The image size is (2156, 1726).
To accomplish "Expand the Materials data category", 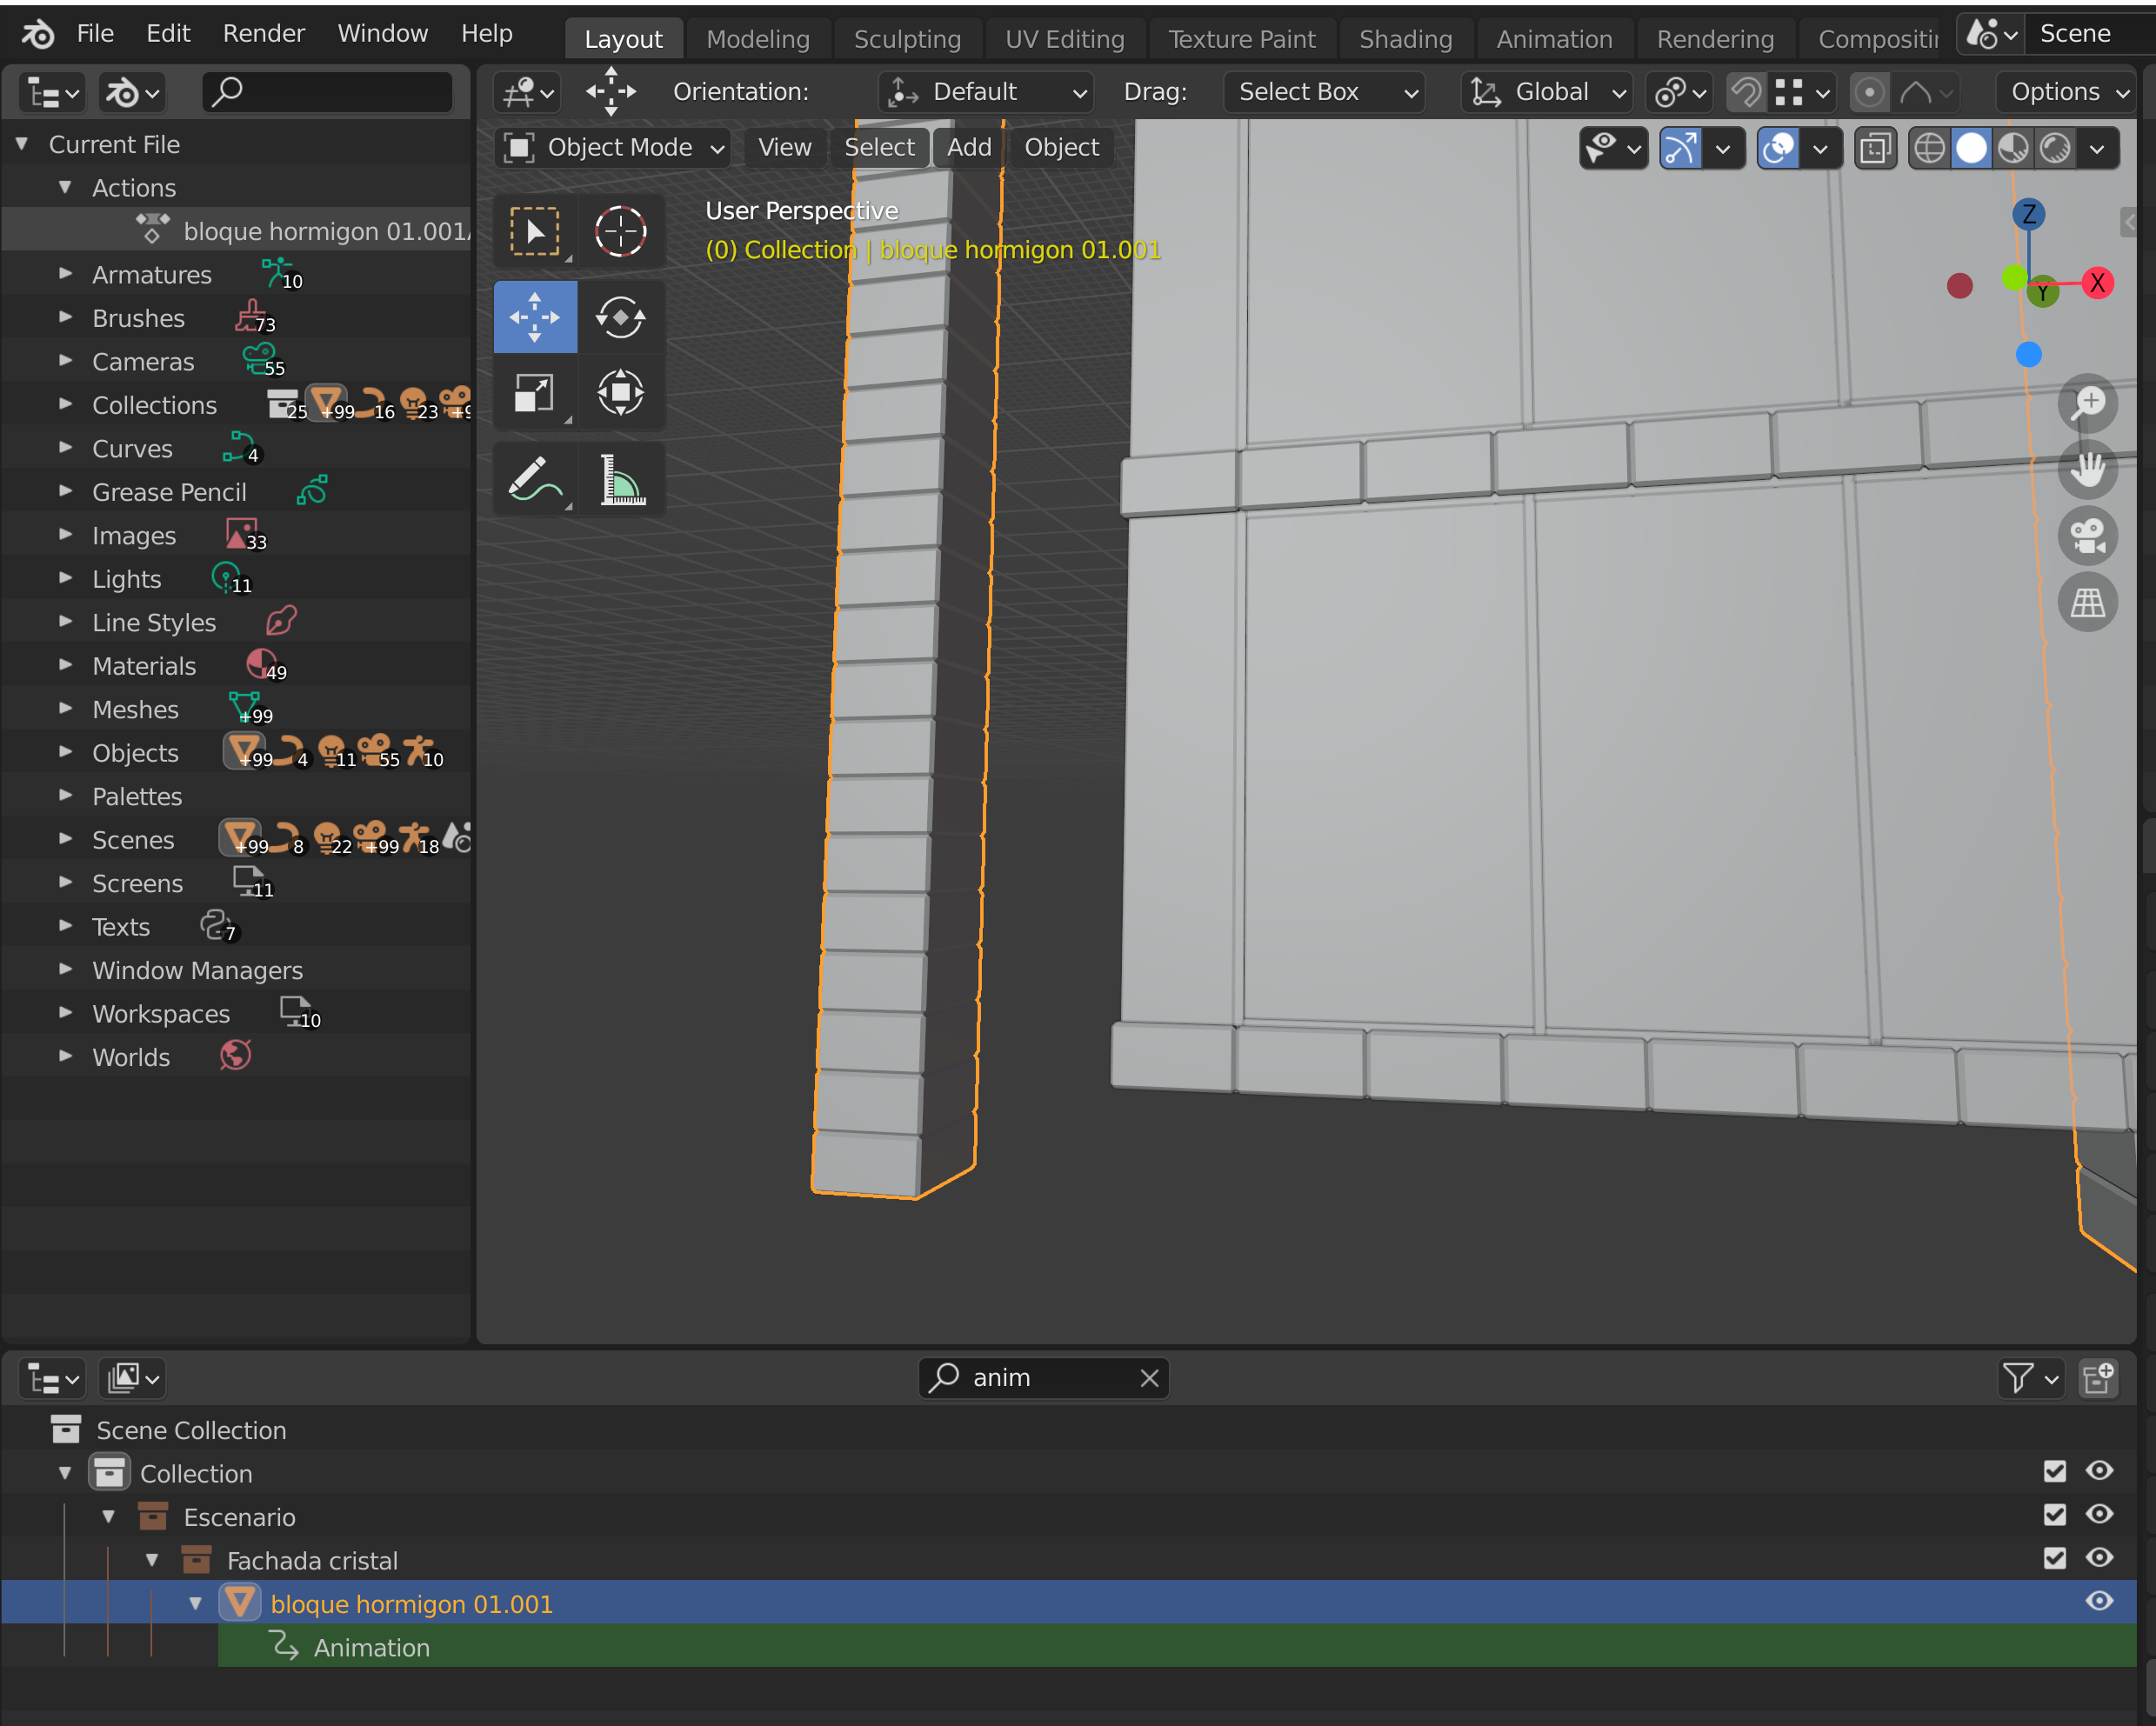I will tap(66, 665).
